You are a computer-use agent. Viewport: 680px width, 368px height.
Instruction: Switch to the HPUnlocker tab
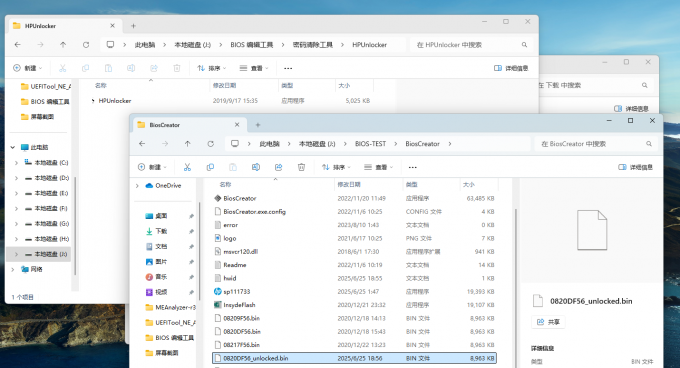64,26
